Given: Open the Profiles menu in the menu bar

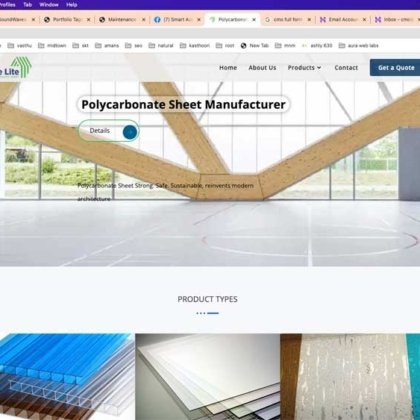Looking at the screenshot, I should click(7, 5).
